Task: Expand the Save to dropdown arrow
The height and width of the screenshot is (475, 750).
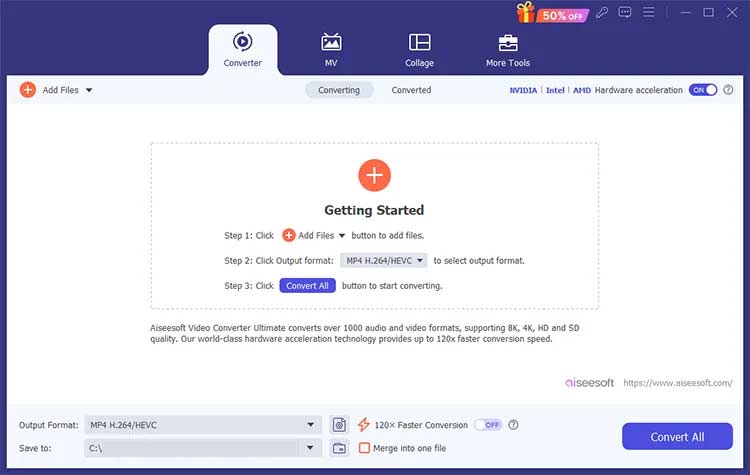Action: tap(310, 448)
